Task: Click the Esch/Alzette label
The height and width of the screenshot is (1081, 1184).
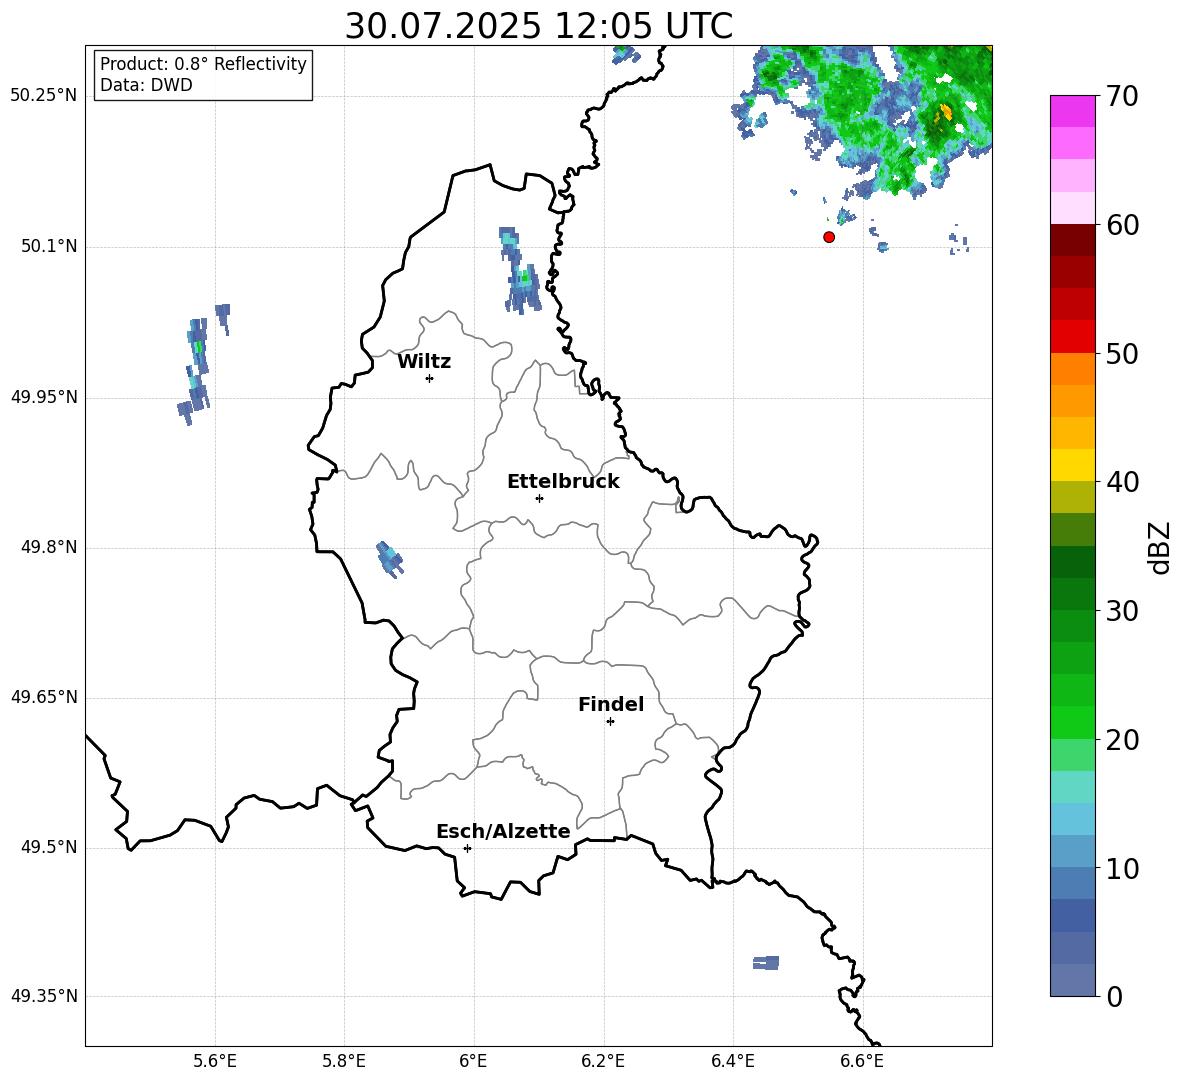Action: [x=503, y=832]
